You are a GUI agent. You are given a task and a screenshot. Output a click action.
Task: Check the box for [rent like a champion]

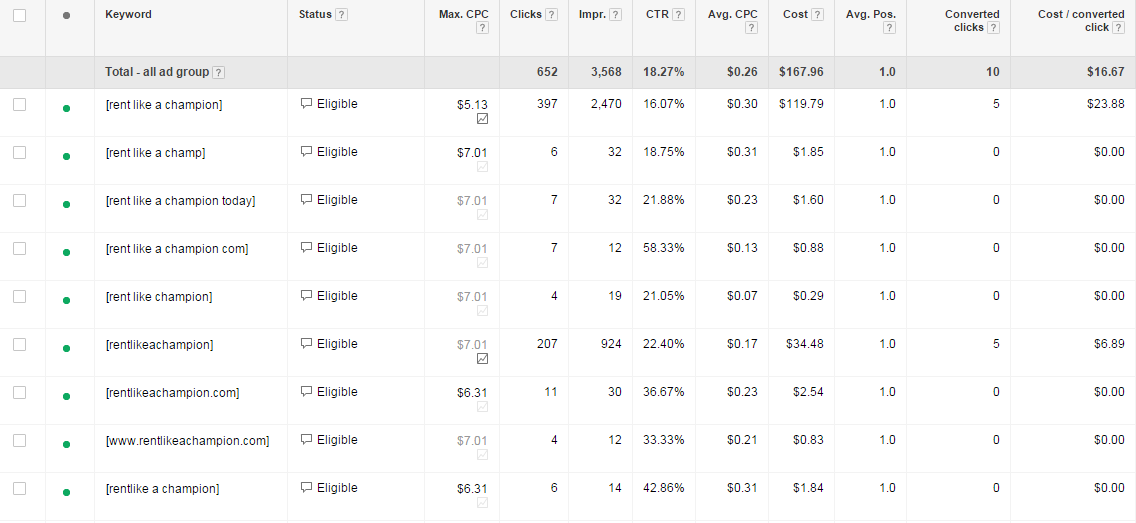pyautogui.click(x=20, y=104)
